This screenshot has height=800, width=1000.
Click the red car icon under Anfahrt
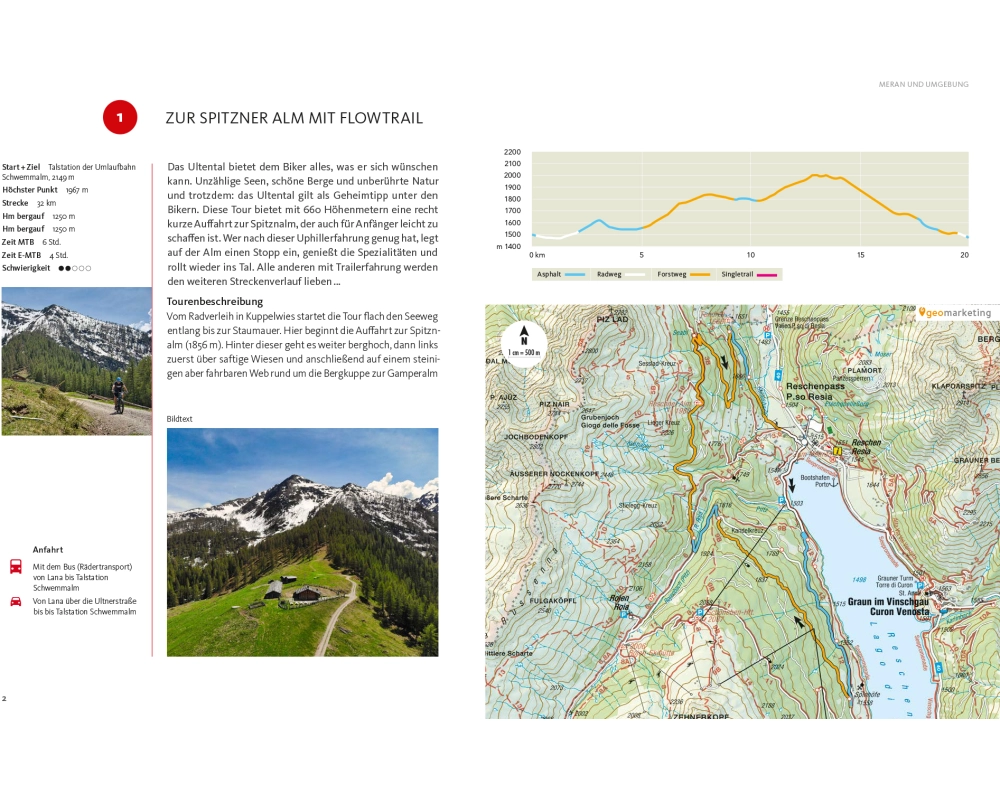click(x=16, y=602)
